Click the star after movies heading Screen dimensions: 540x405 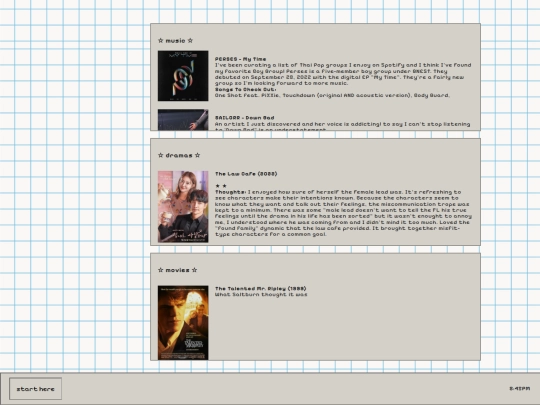(195, 270)
